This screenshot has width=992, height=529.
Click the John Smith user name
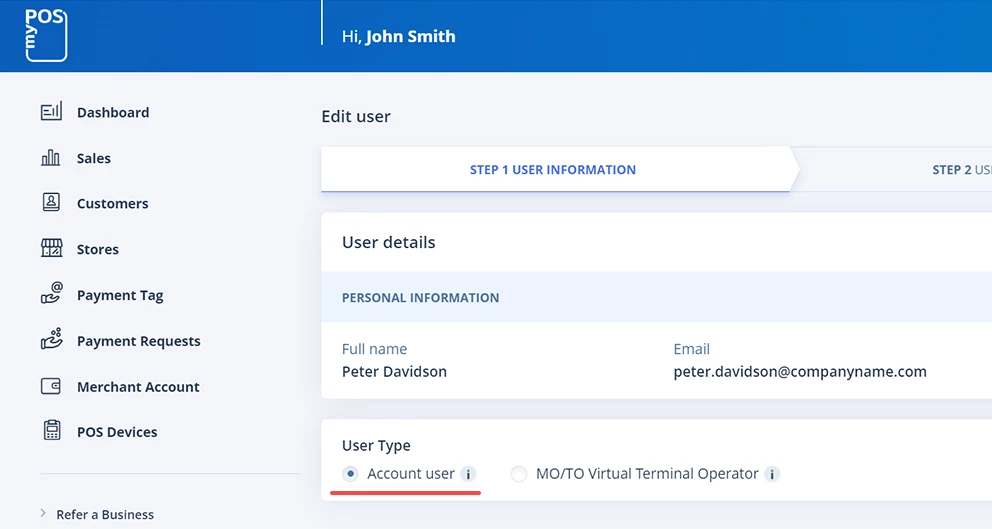point(410,36)
